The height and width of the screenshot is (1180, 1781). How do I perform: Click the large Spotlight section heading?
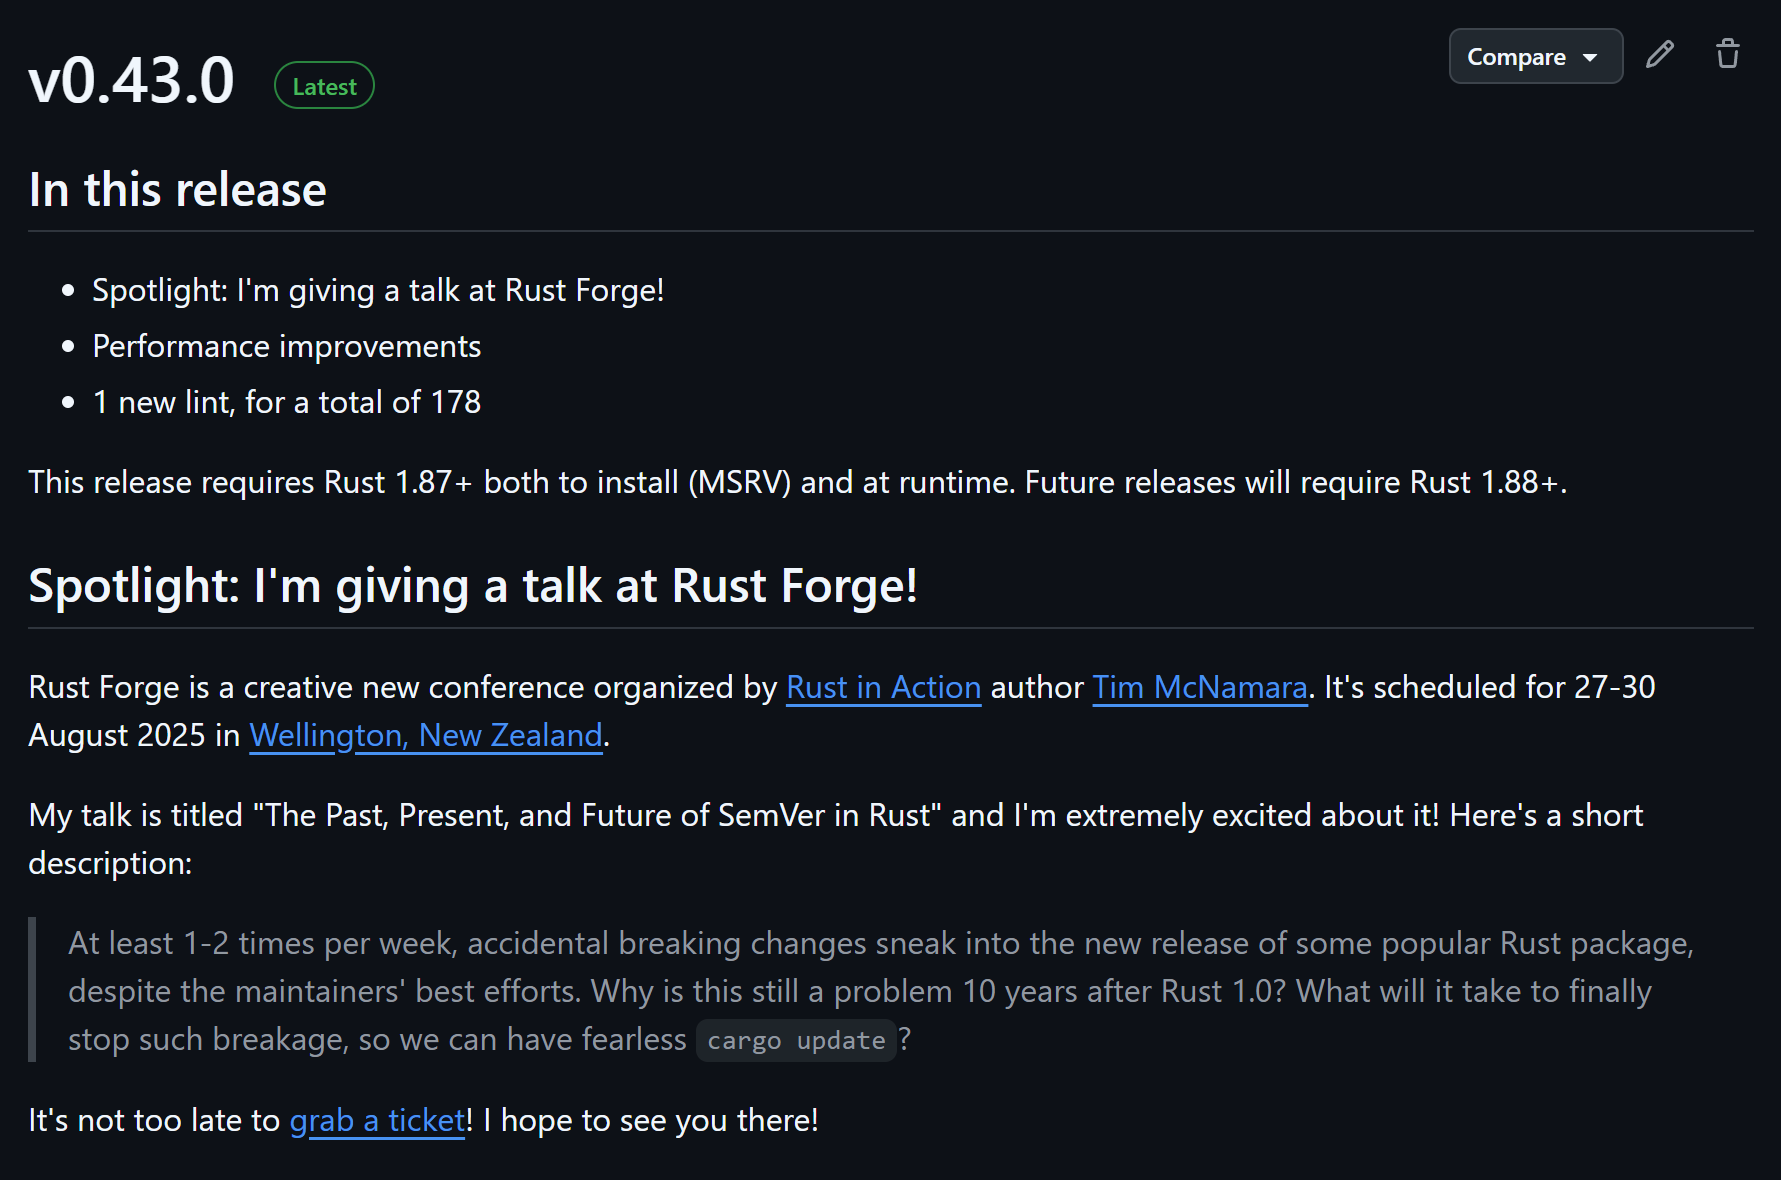tap(472, 586)
